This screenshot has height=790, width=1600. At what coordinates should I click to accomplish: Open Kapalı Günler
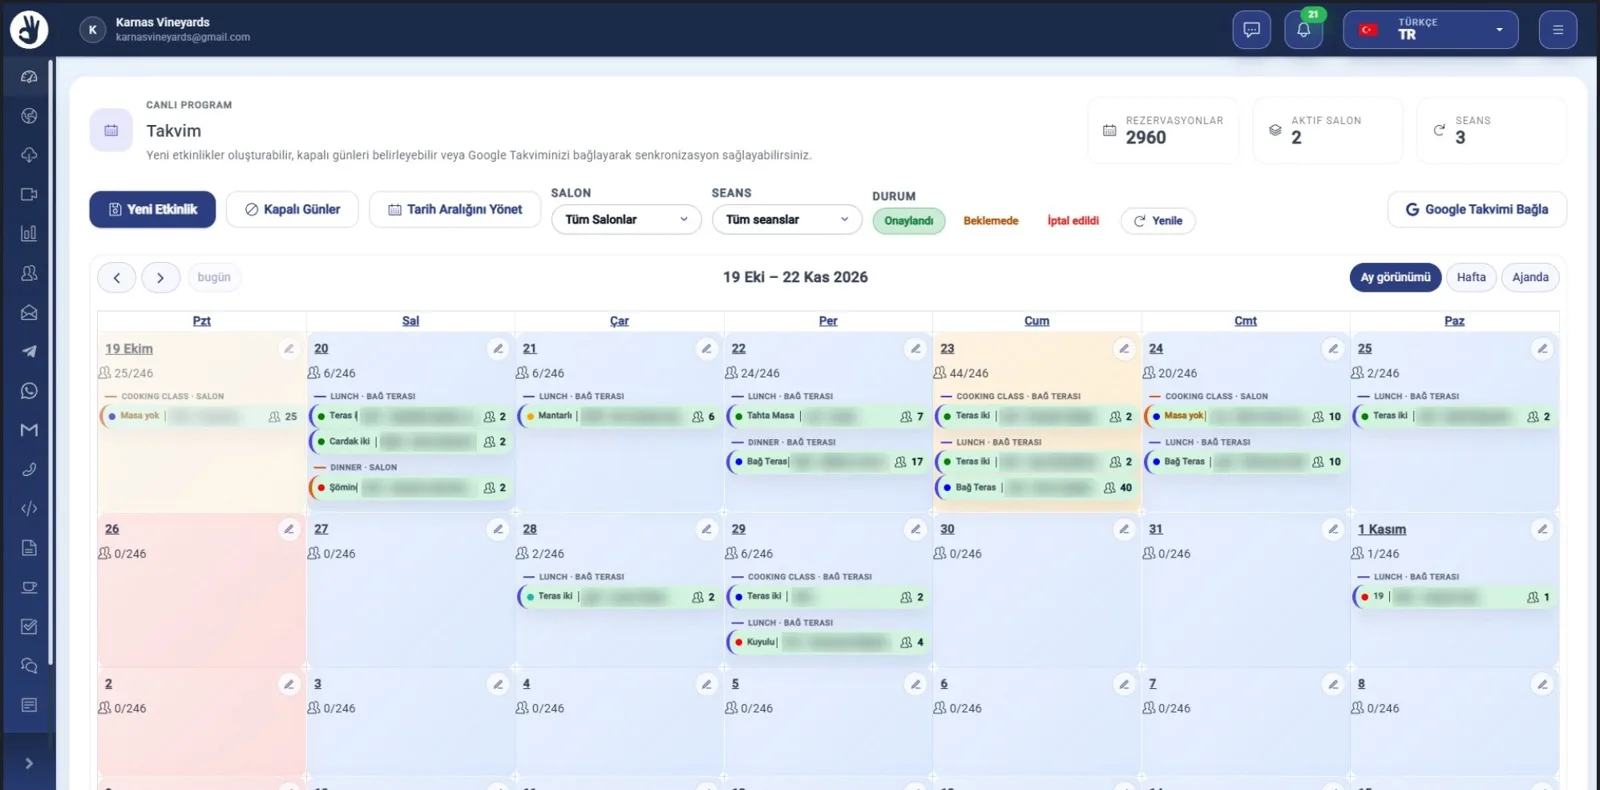(292, 210)
